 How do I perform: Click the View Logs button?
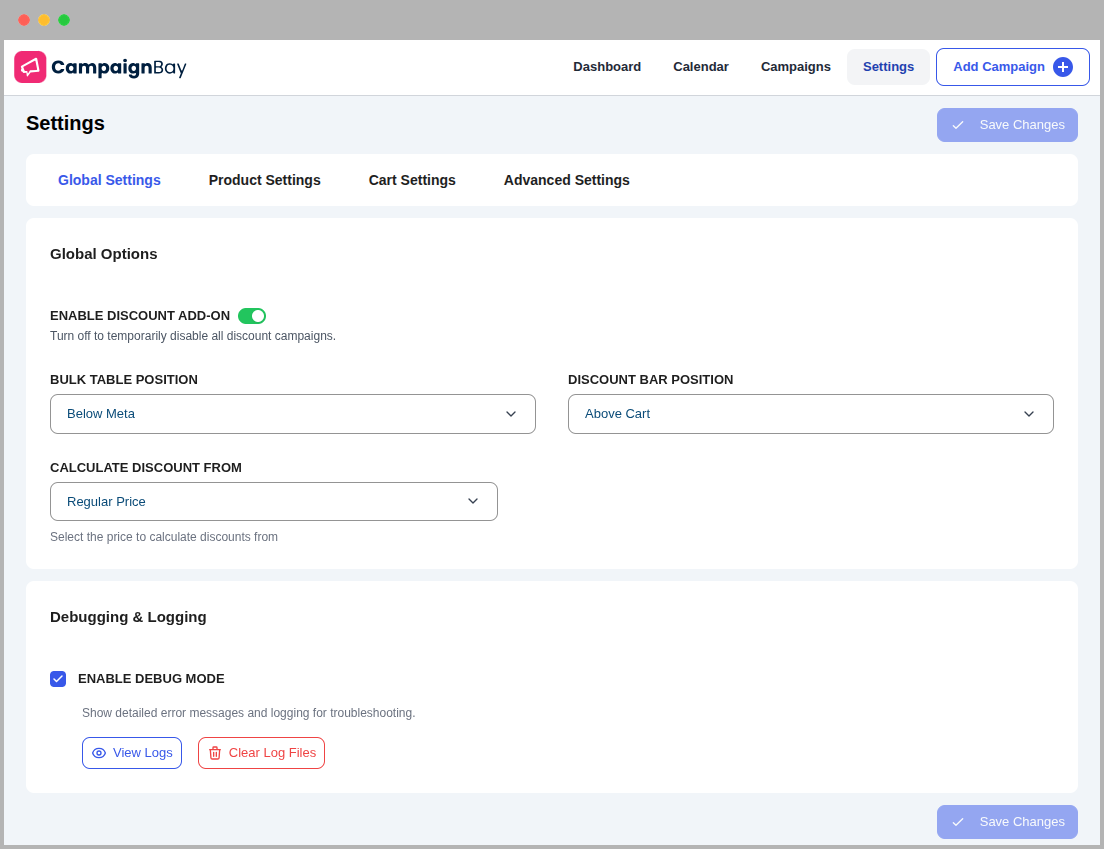coord(132,753)
